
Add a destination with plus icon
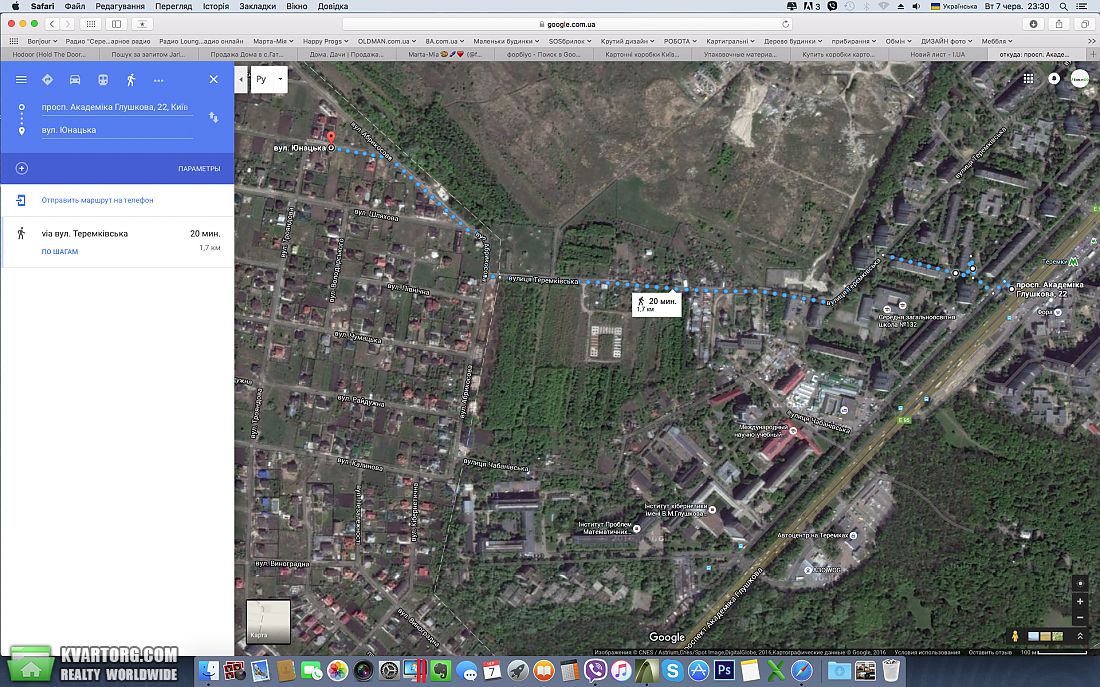[x=22, y=168]
